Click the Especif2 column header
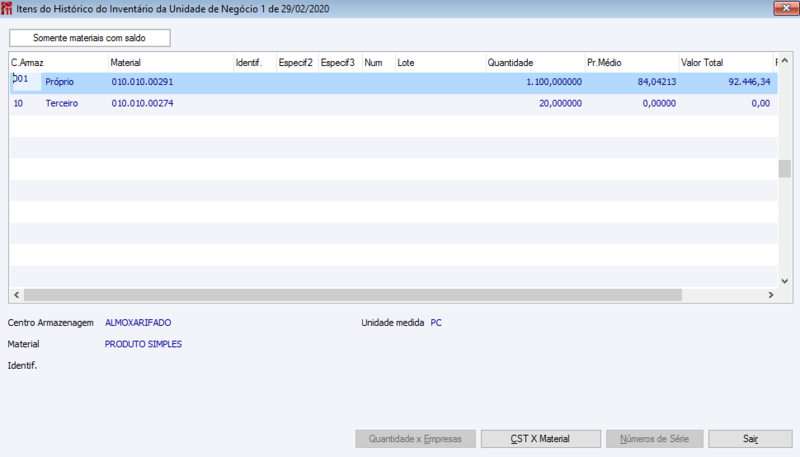 coord(297,63)
